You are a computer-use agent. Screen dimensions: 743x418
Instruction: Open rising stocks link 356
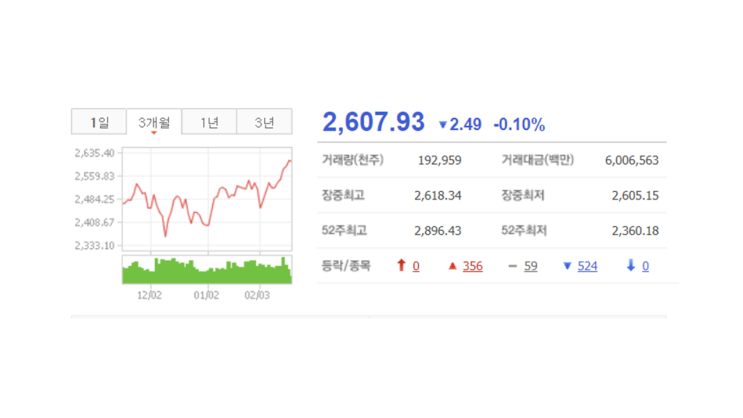472,266
